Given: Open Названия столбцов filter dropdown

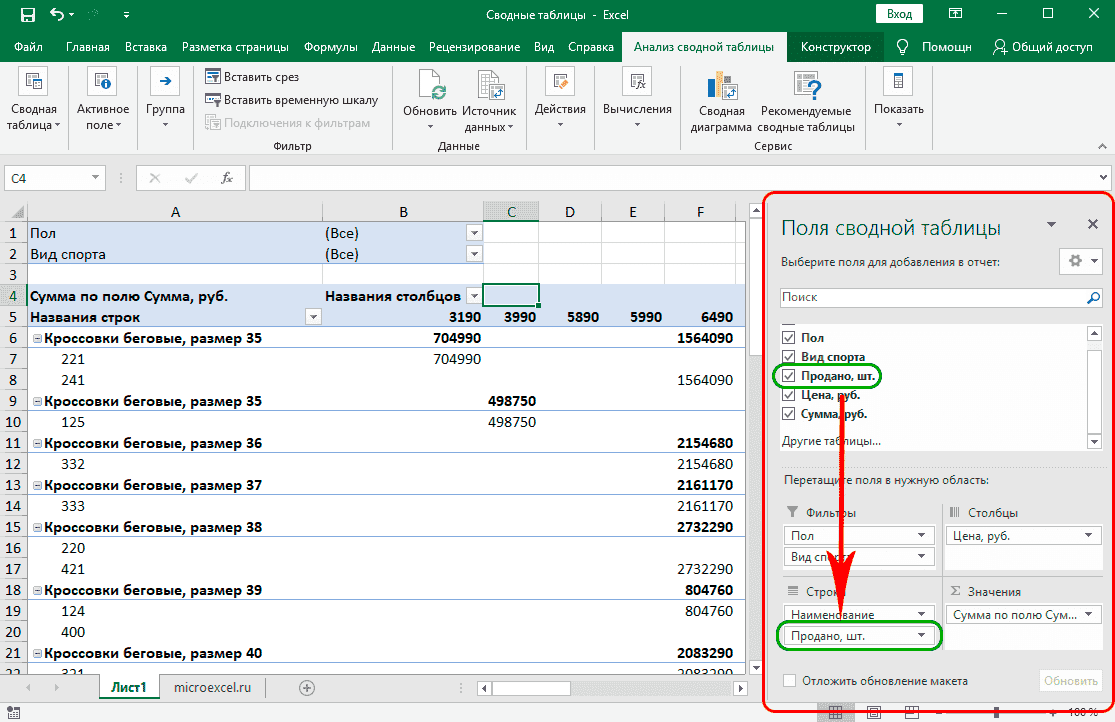Looking at the screenshot, I should click(x=472, y=296).
